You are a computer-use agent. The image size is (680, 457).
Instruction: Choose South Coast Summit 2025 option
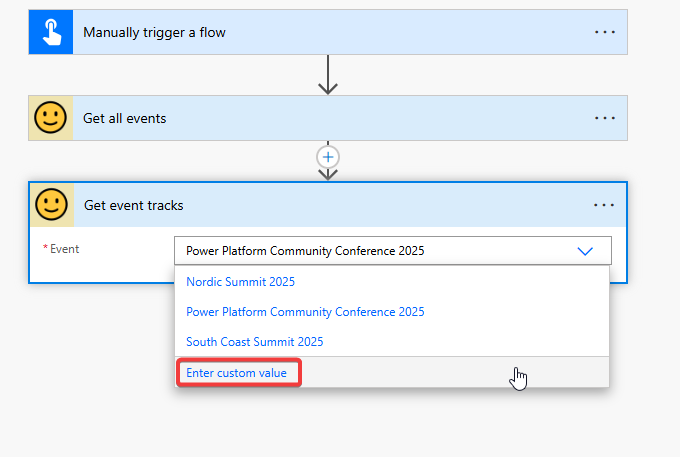(x=254, y=342)
